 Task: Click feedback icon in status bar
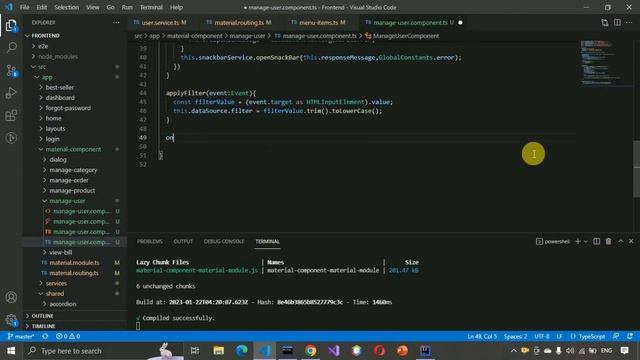[616, 336]
